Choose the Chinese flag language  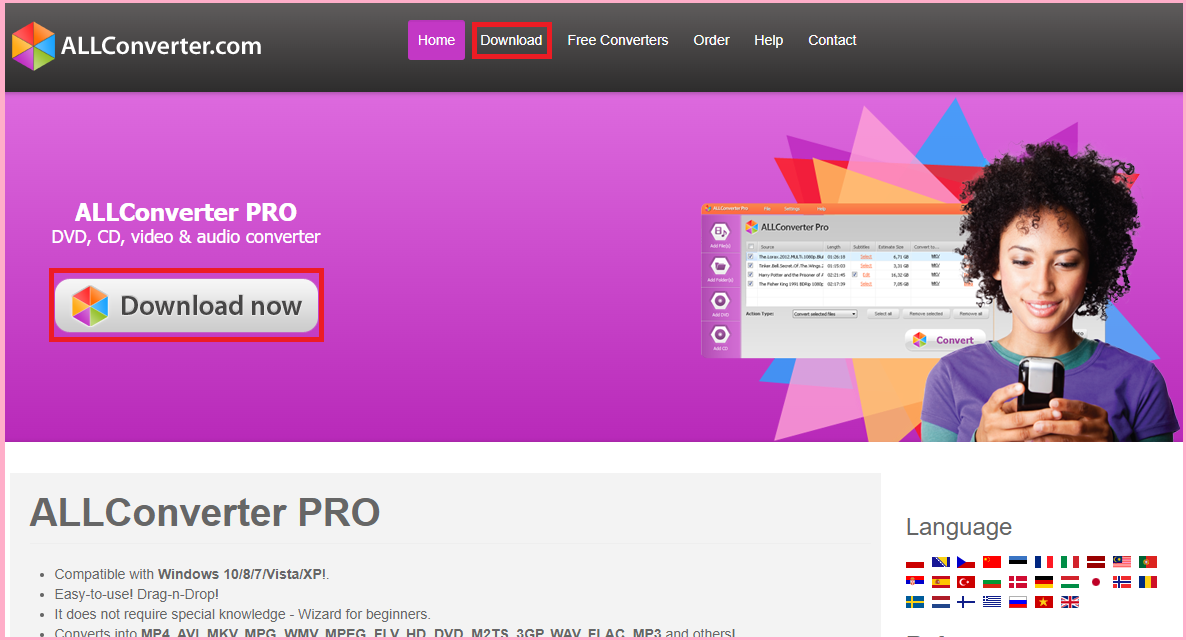point(992,562)
